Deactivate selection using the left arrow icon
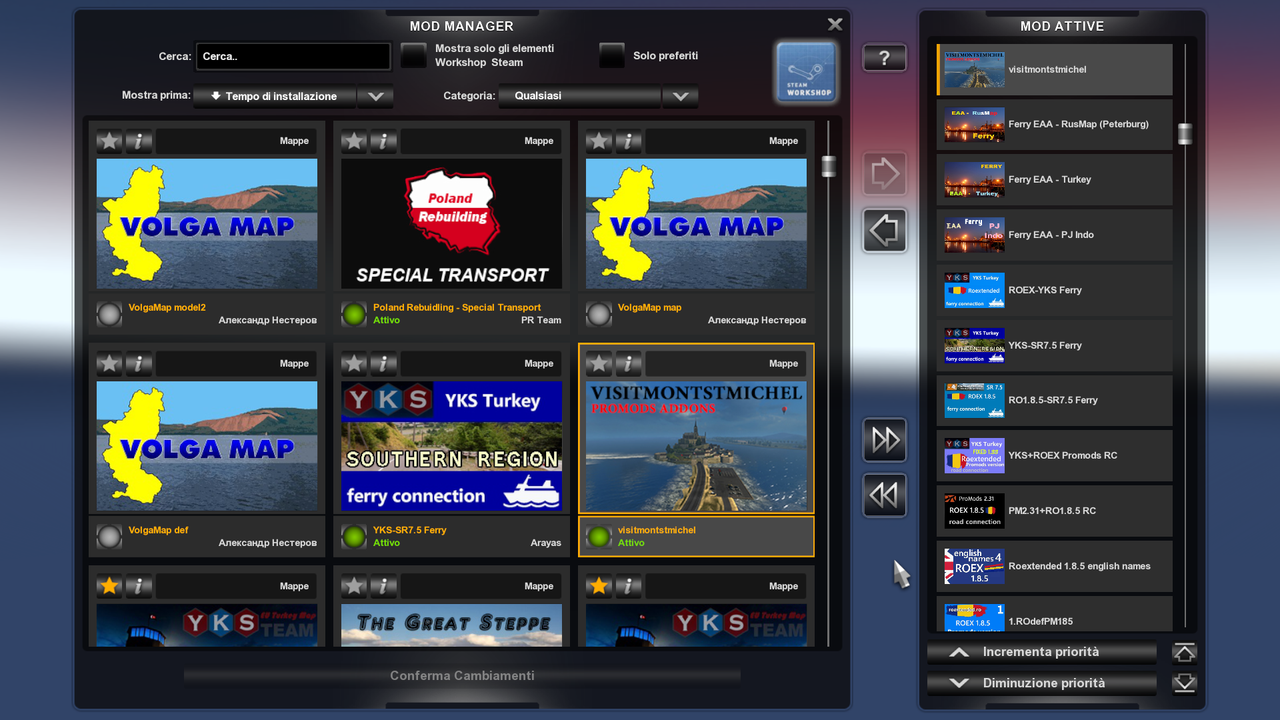The image size is (1280, 720). coord(884,230)
